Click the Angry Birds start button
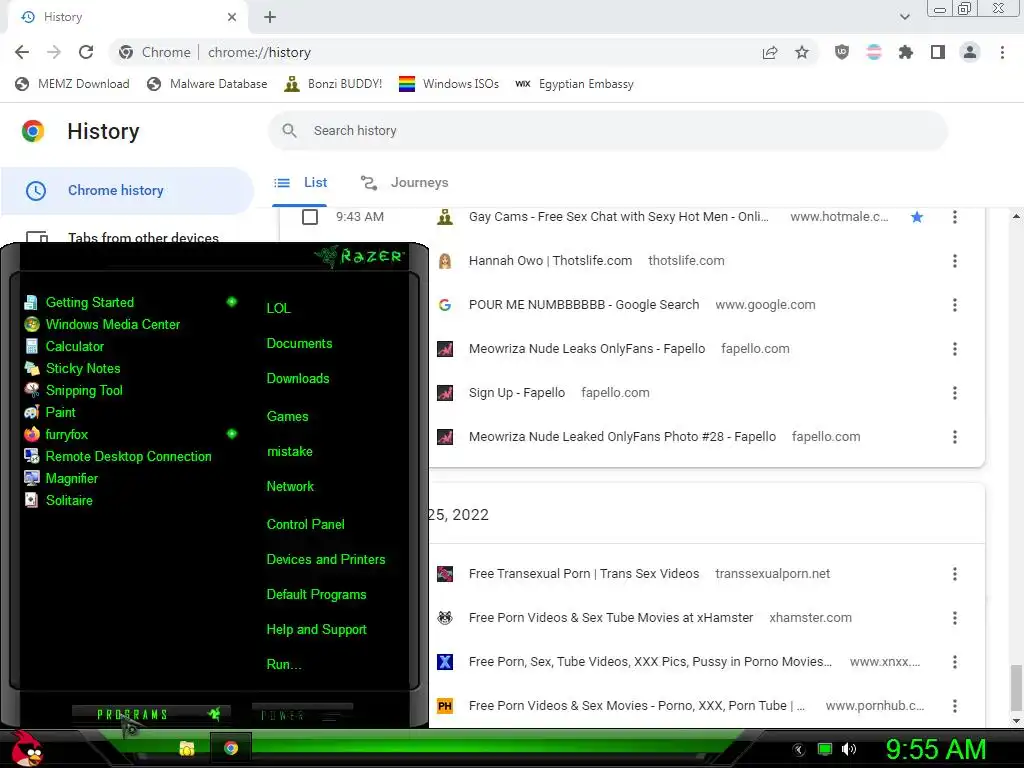The image size is (1024, 768). coord(27,748)
